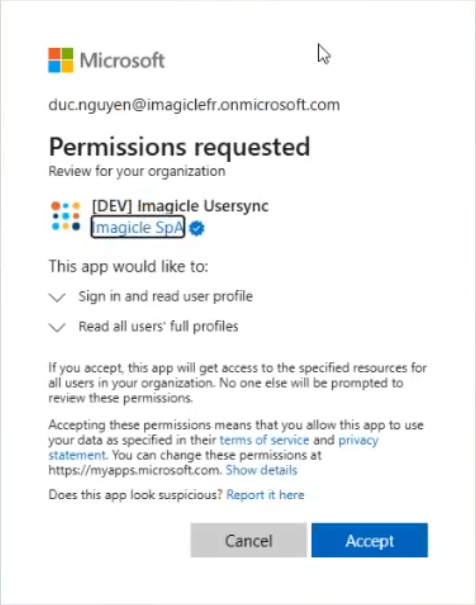Click the Accept button
The height and width of the screenshot is (605, 476).
point(370,540)
